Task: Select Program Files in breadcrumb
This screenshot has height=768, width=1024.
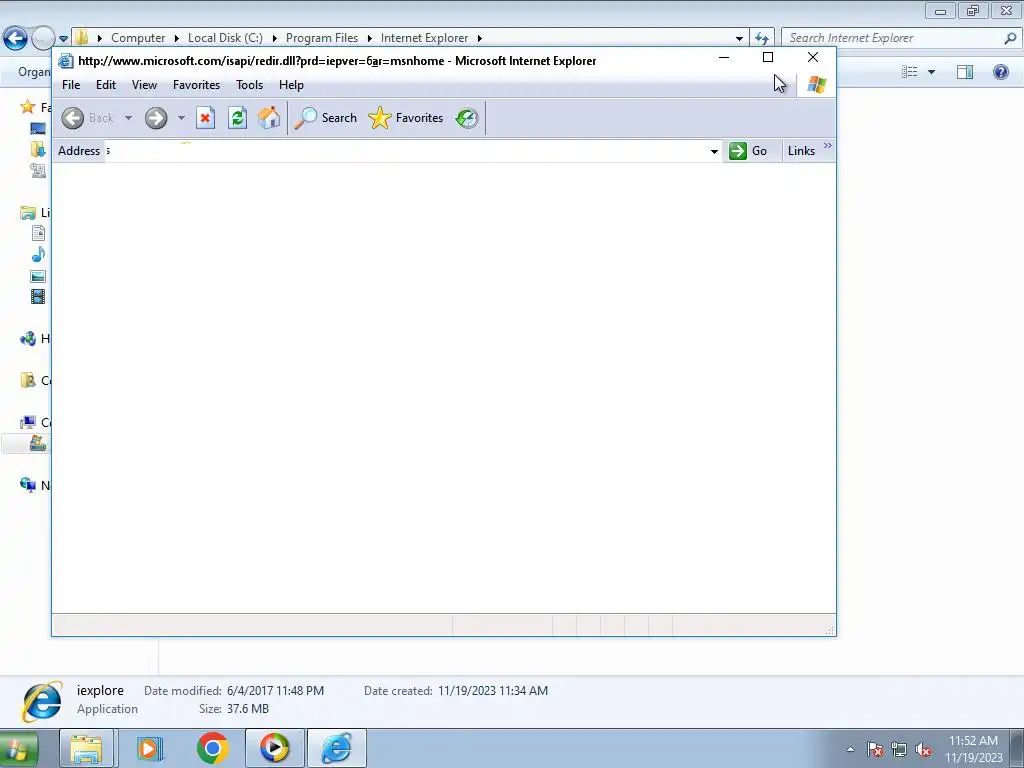Action: coord(322,38)
